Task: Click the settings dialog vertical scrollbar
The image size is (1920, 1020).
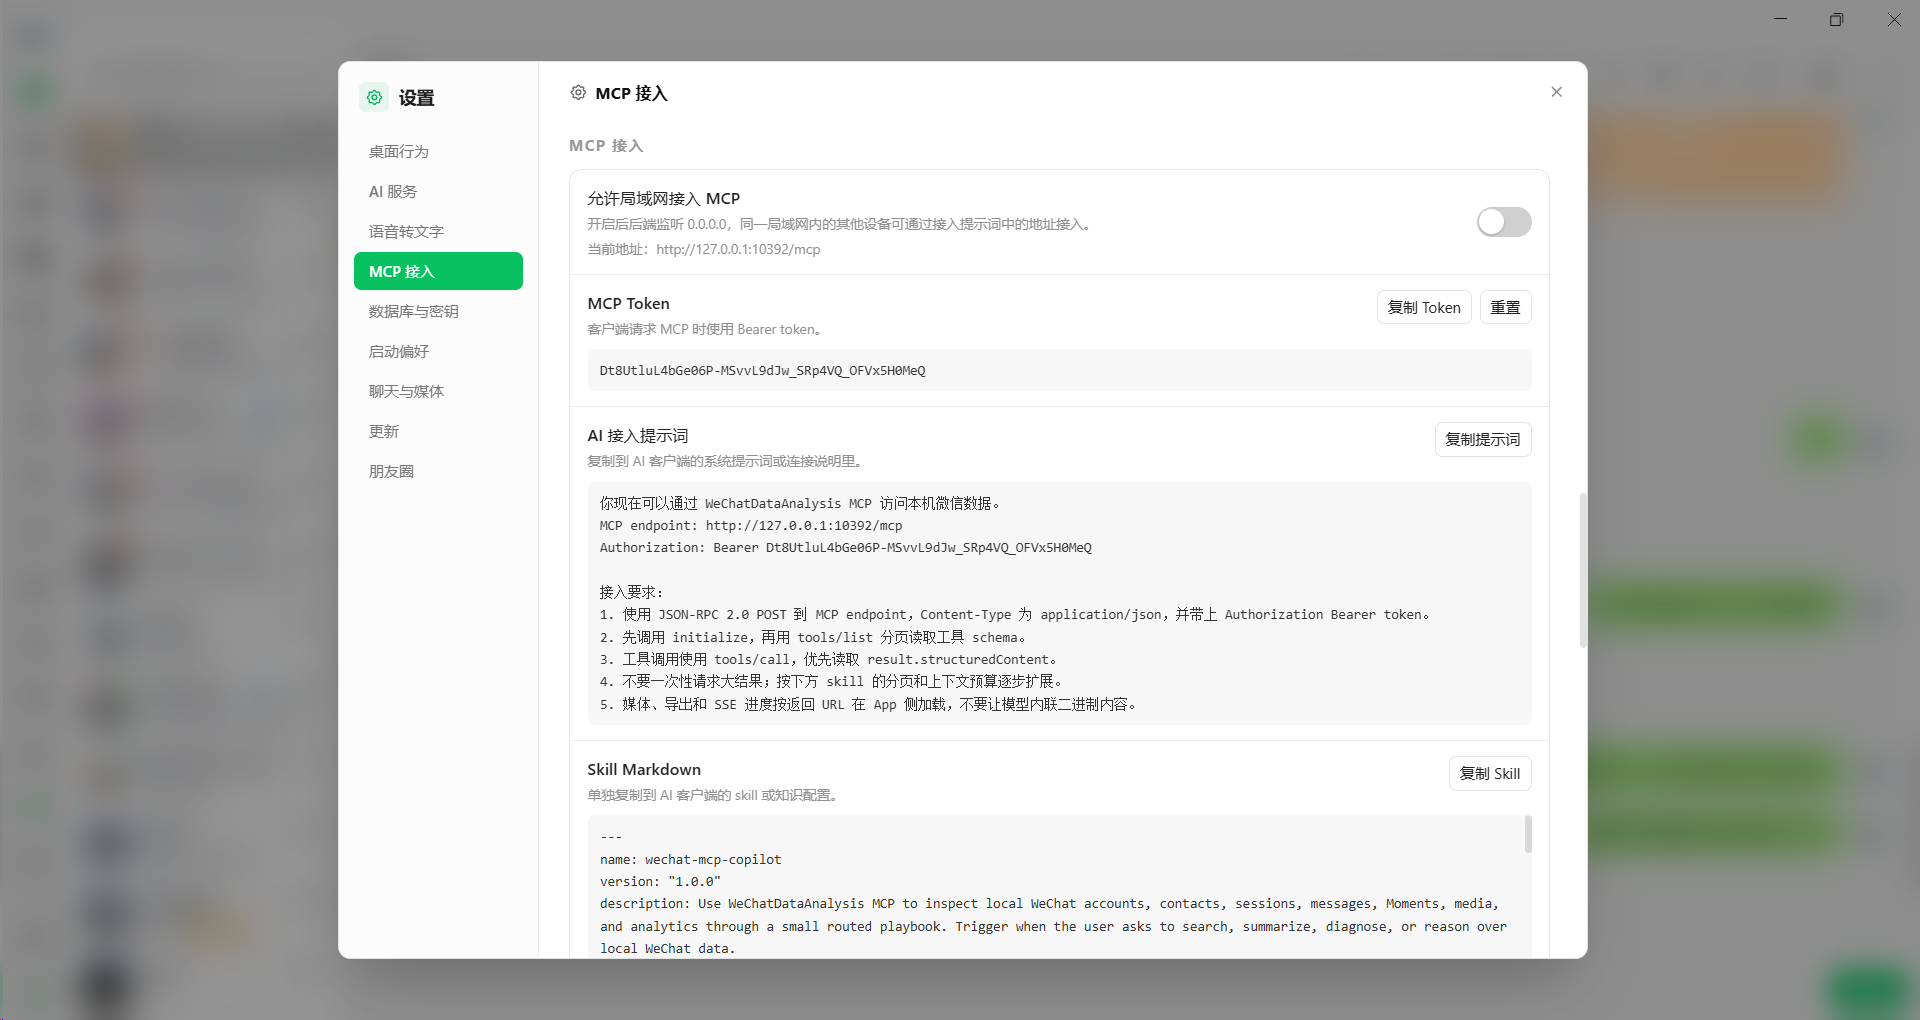Action: click(1583, 570)
